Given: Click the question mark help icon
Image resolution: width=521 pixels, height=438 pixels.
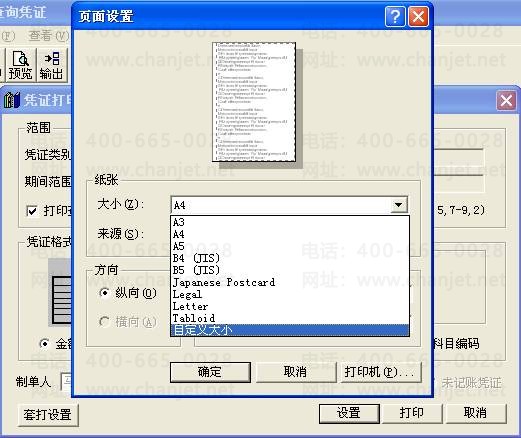Looking at the screenshot, I should (x=395, y=16).
